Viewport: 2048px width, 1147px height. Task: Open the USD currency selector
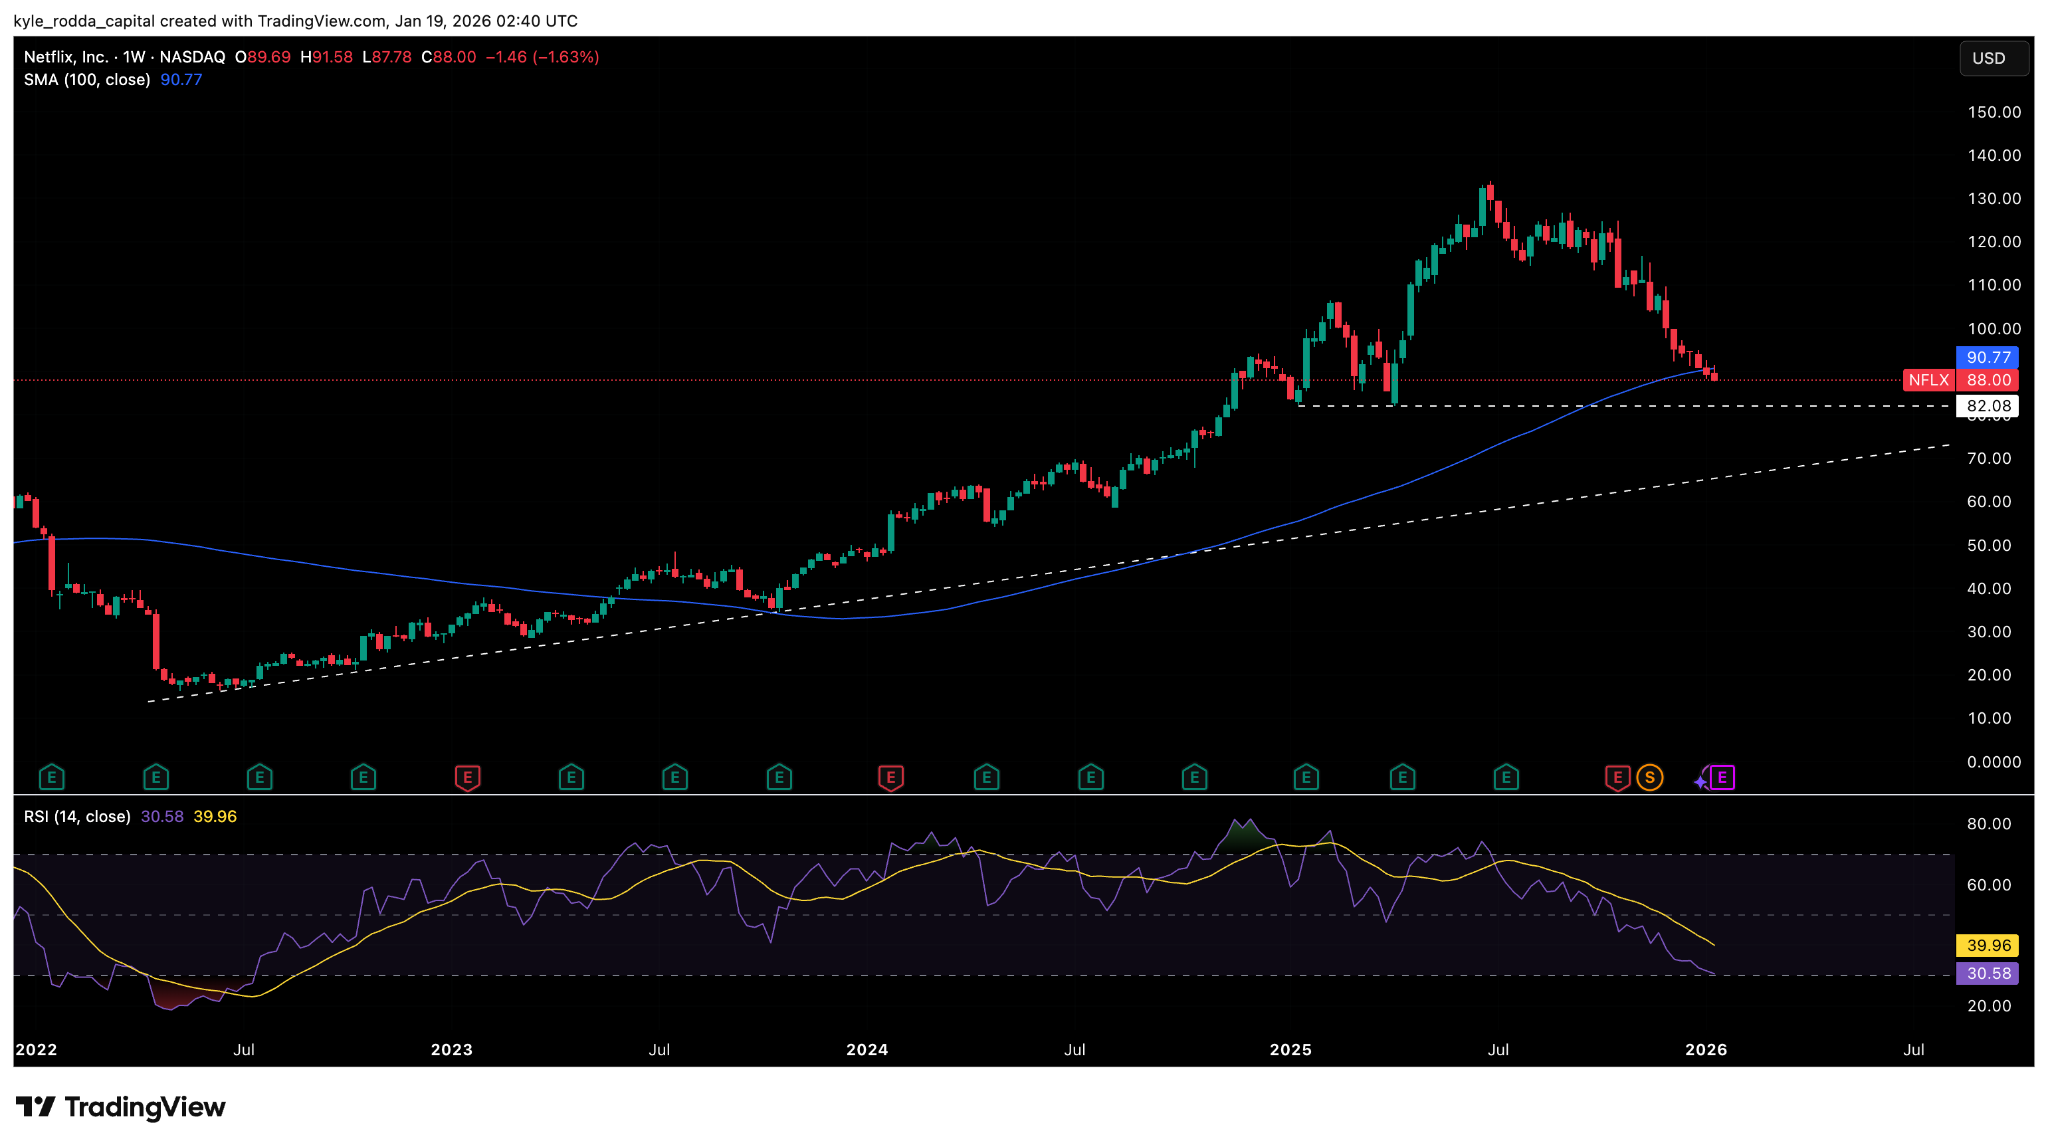(1993, 58)
